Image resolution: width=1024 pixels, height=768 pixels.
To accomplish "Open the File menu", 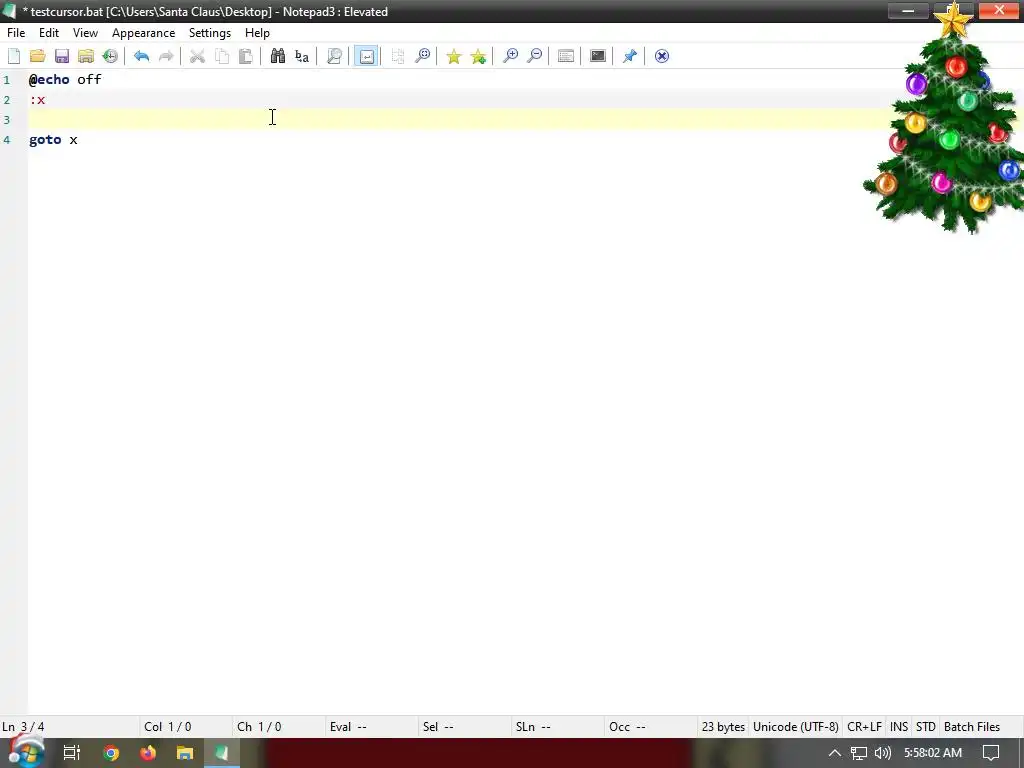I will (x=16, y=33).
